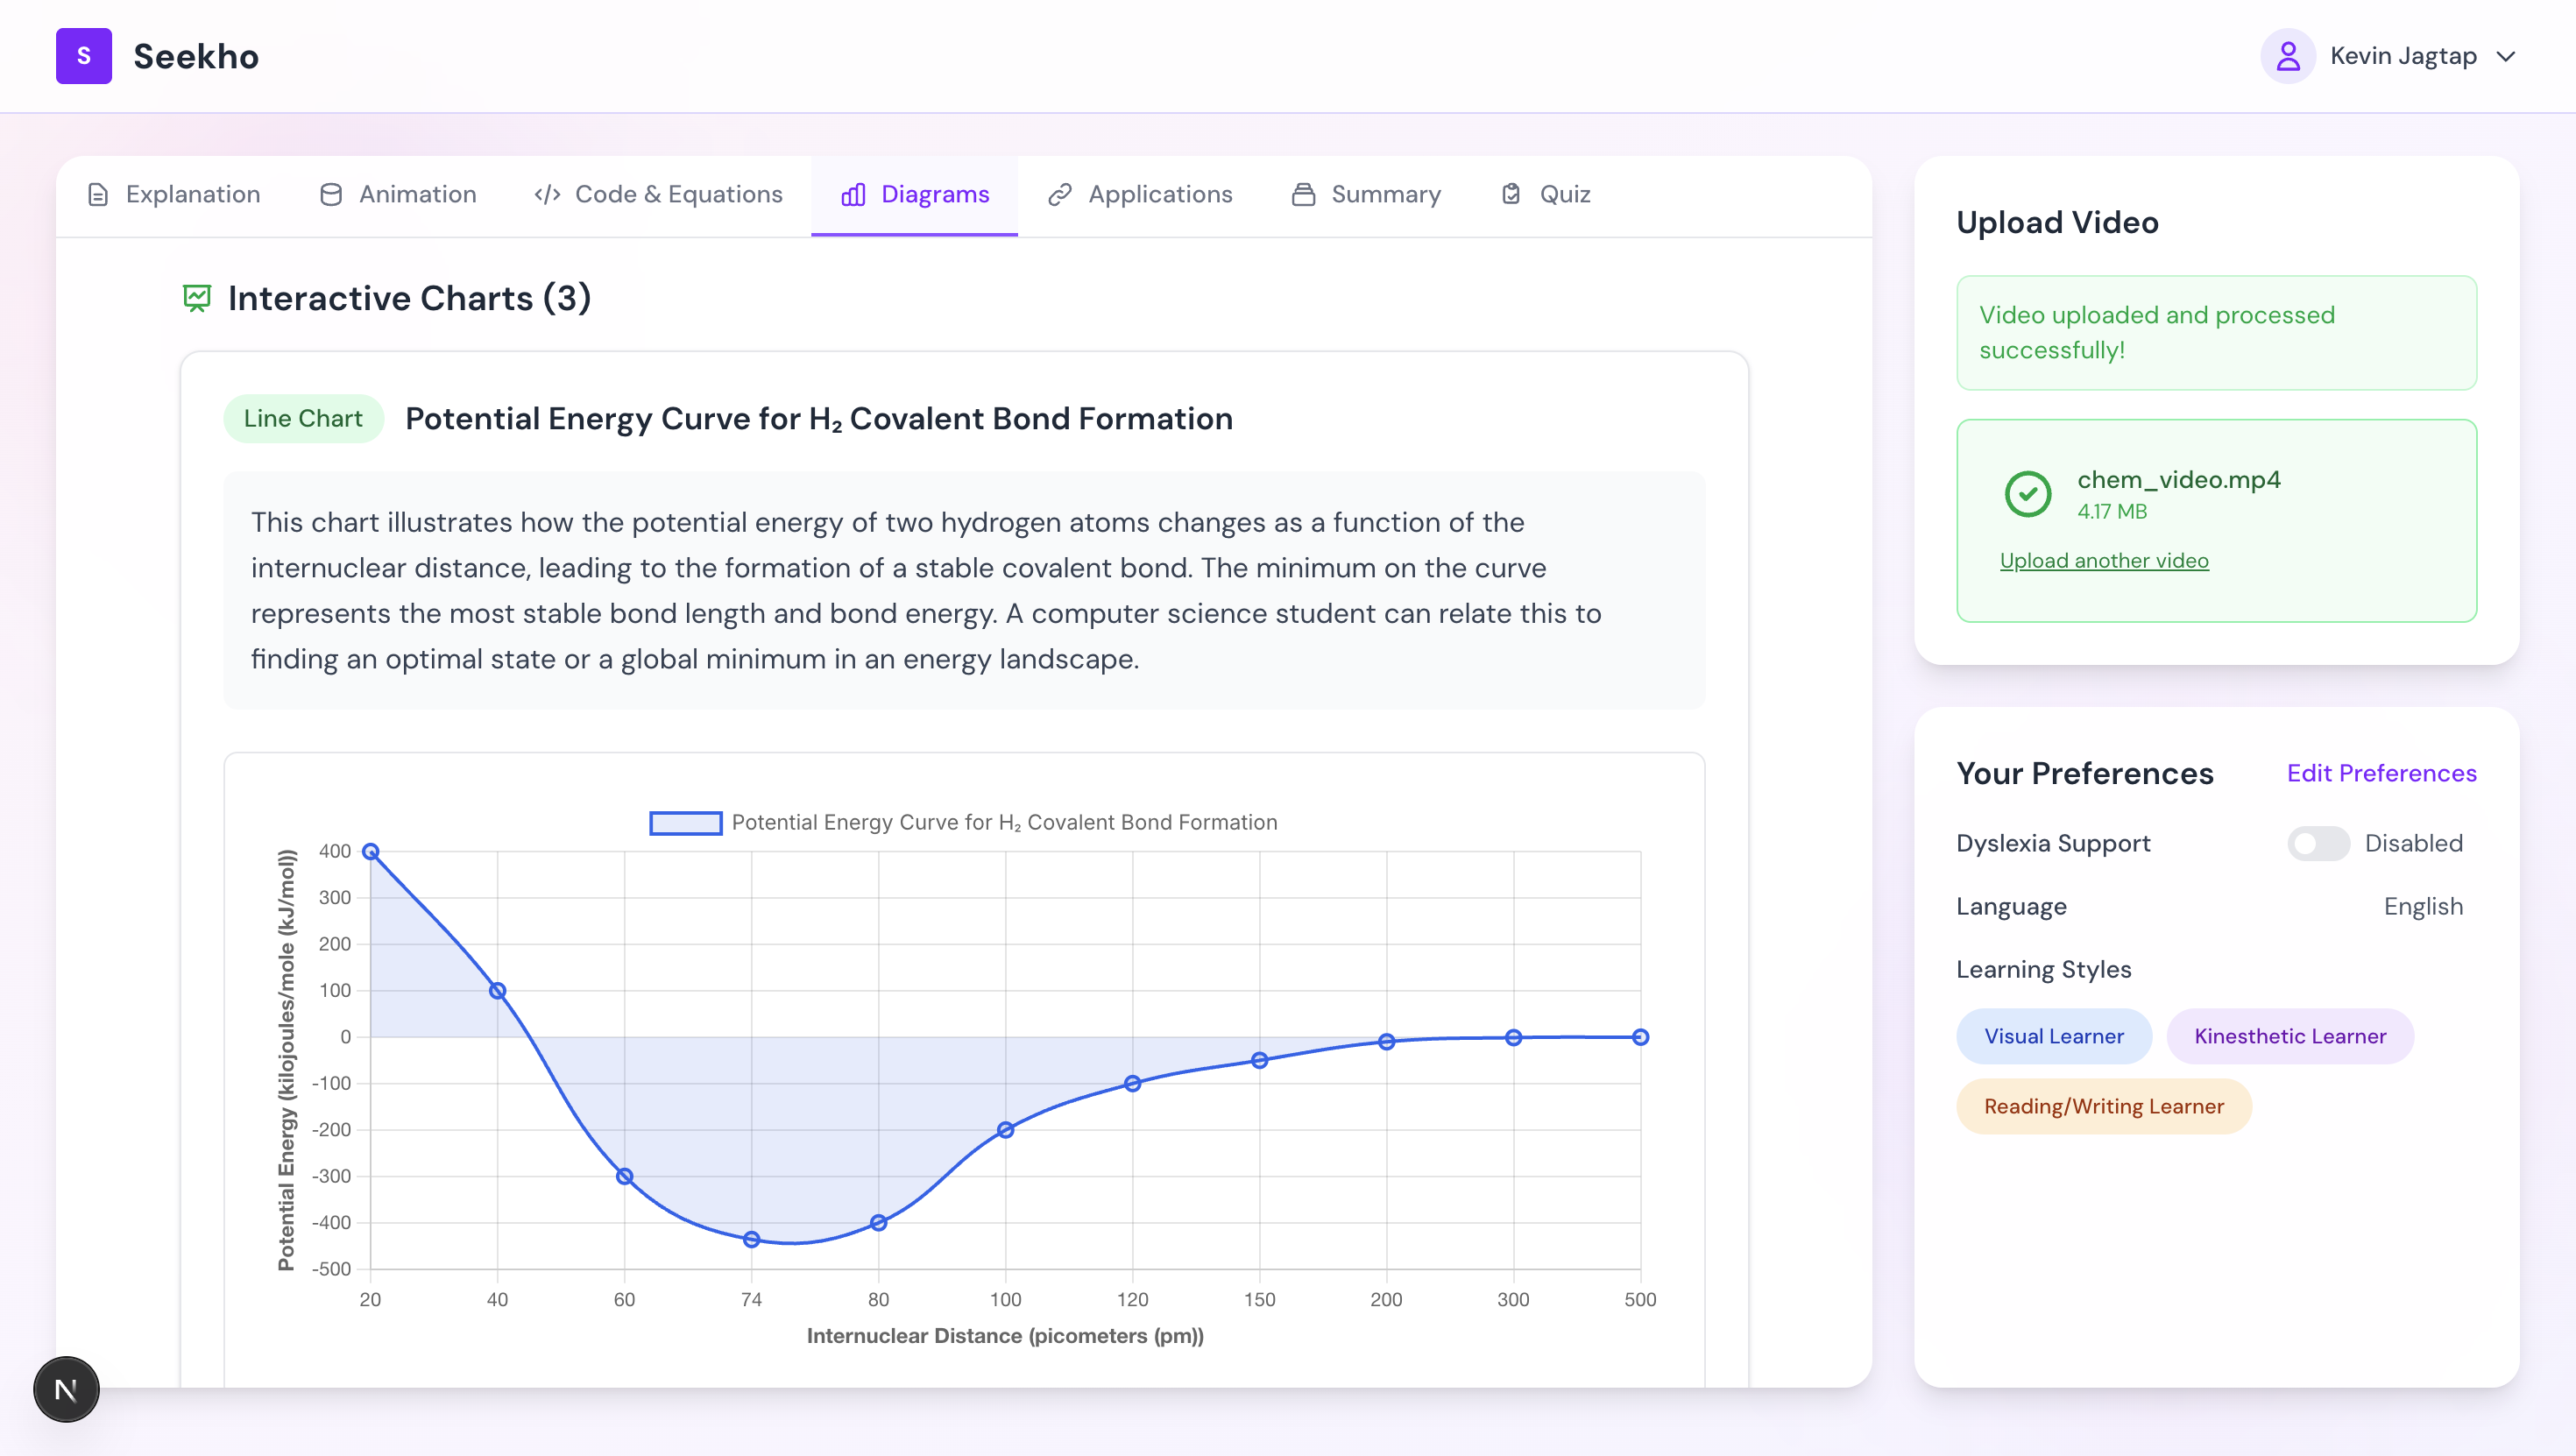Screen dimensions: 2576x1456
Task: Click the Interactive Charts presentation icon
Action: coord(197,298)
